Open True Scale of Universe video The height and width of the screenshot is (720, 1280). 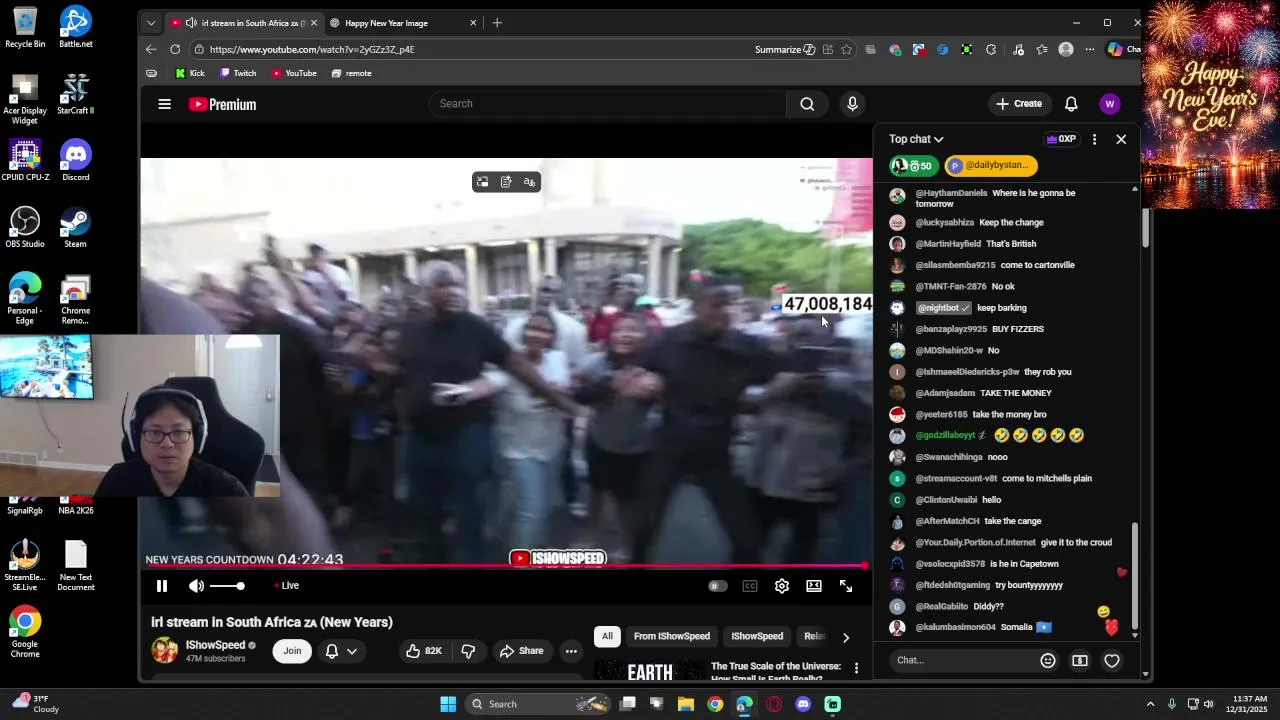point(775,672)
